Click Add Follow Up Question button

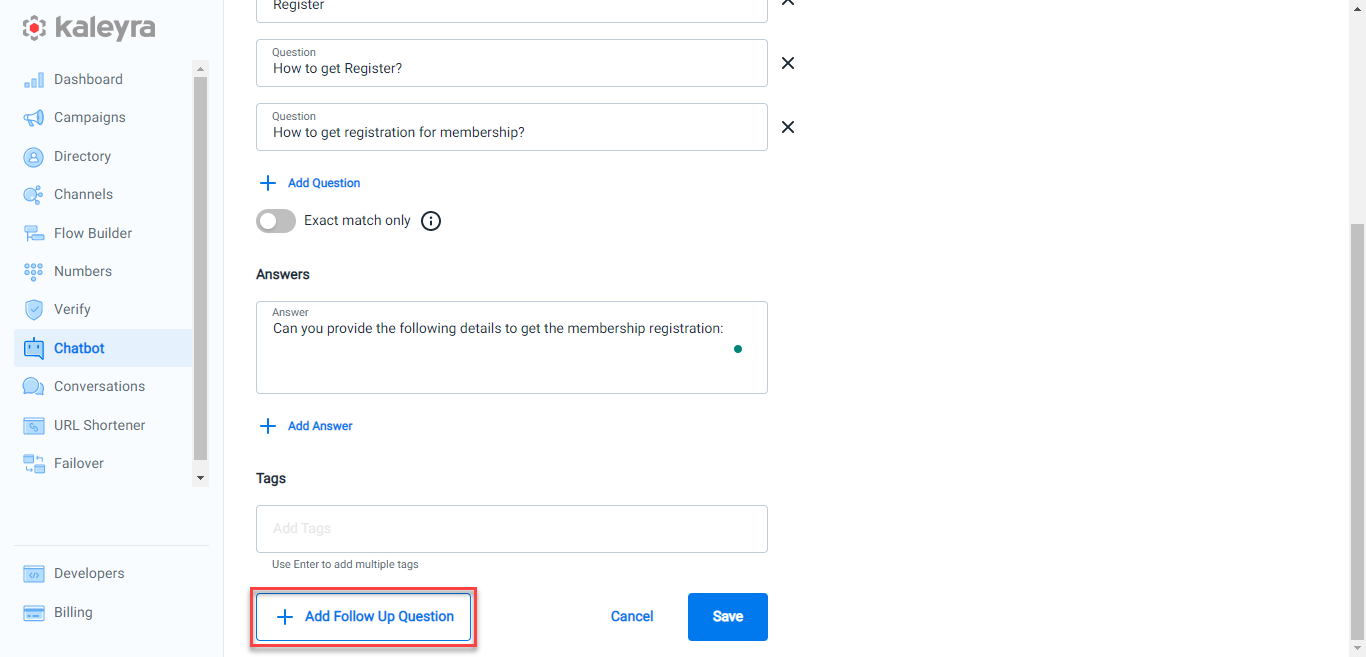point(364,617)
